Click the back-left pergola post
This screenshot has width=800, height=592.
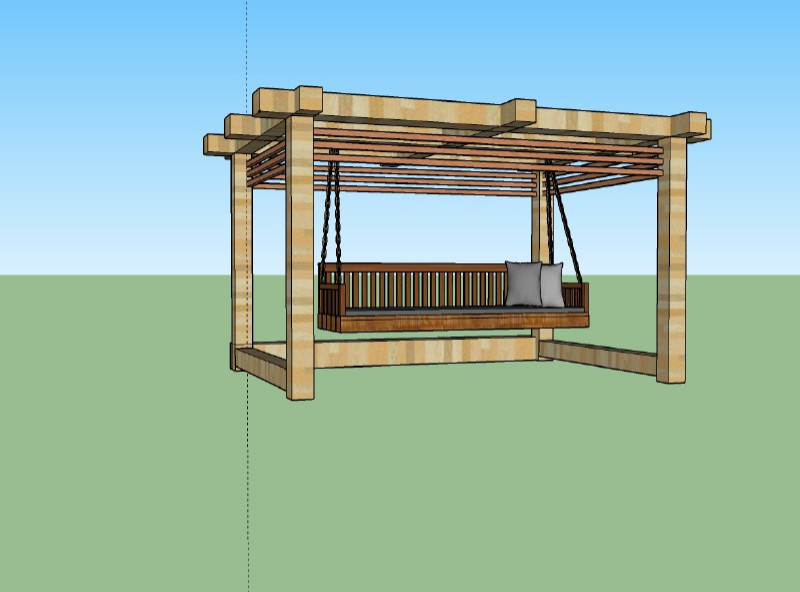pos(241,260)
